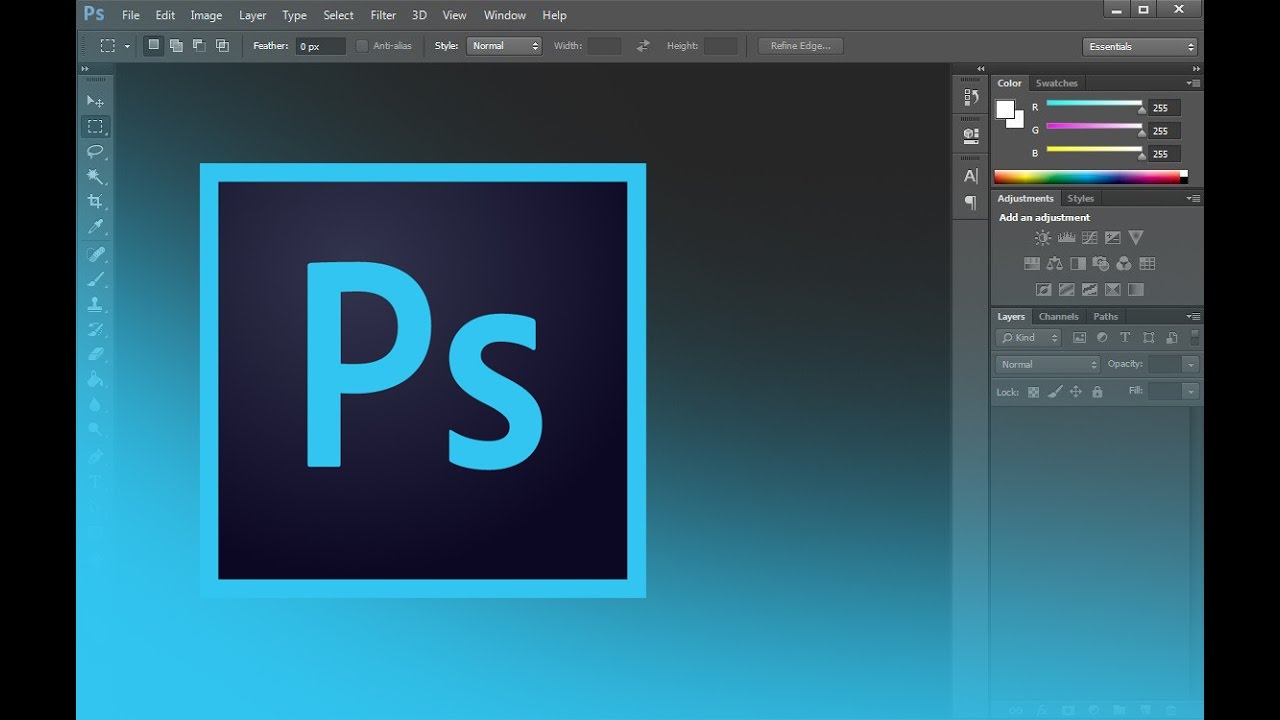Open the layer blend mode dropdown
The width and height of the screenshot is (1280, 720).
(1047, 365)
